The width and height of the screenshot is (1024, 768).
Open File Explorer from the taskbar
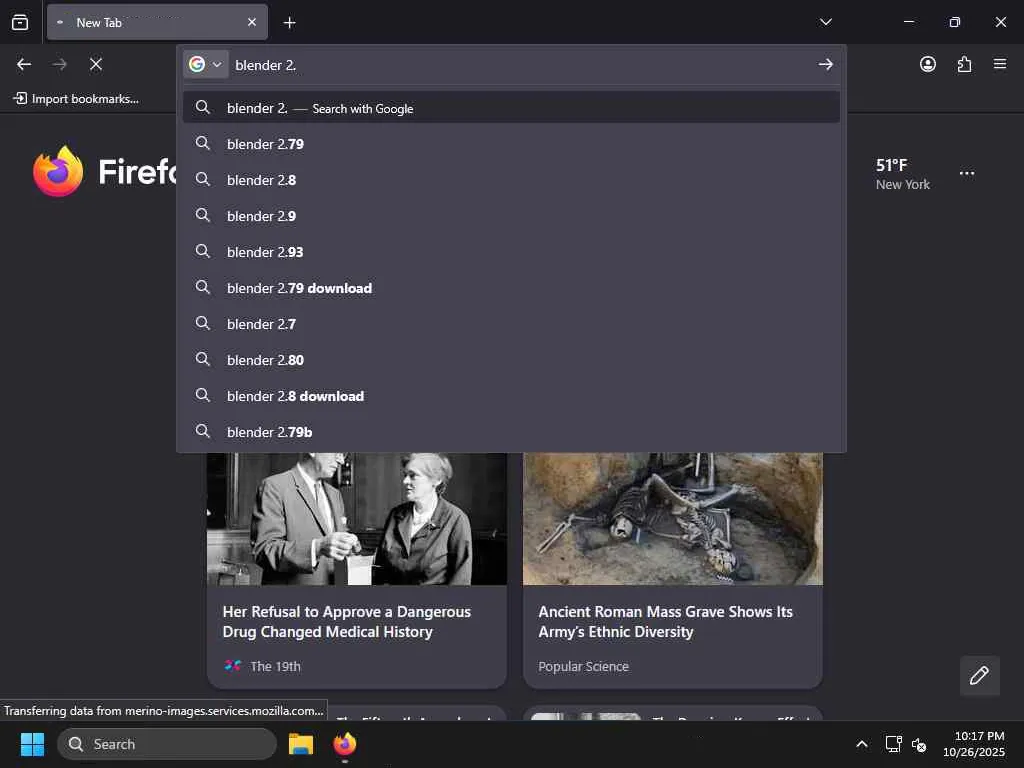(x=301, y=744)
